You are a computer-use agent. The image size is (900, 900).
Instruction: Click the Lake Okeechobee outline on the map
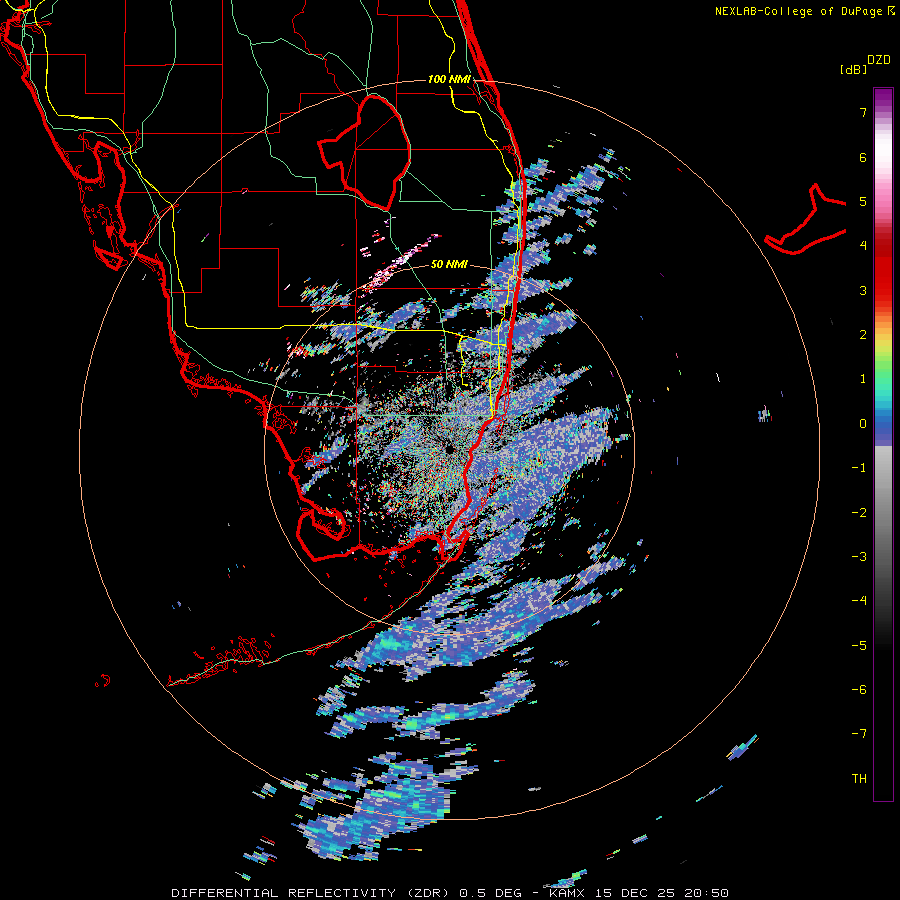click(364, 151)
